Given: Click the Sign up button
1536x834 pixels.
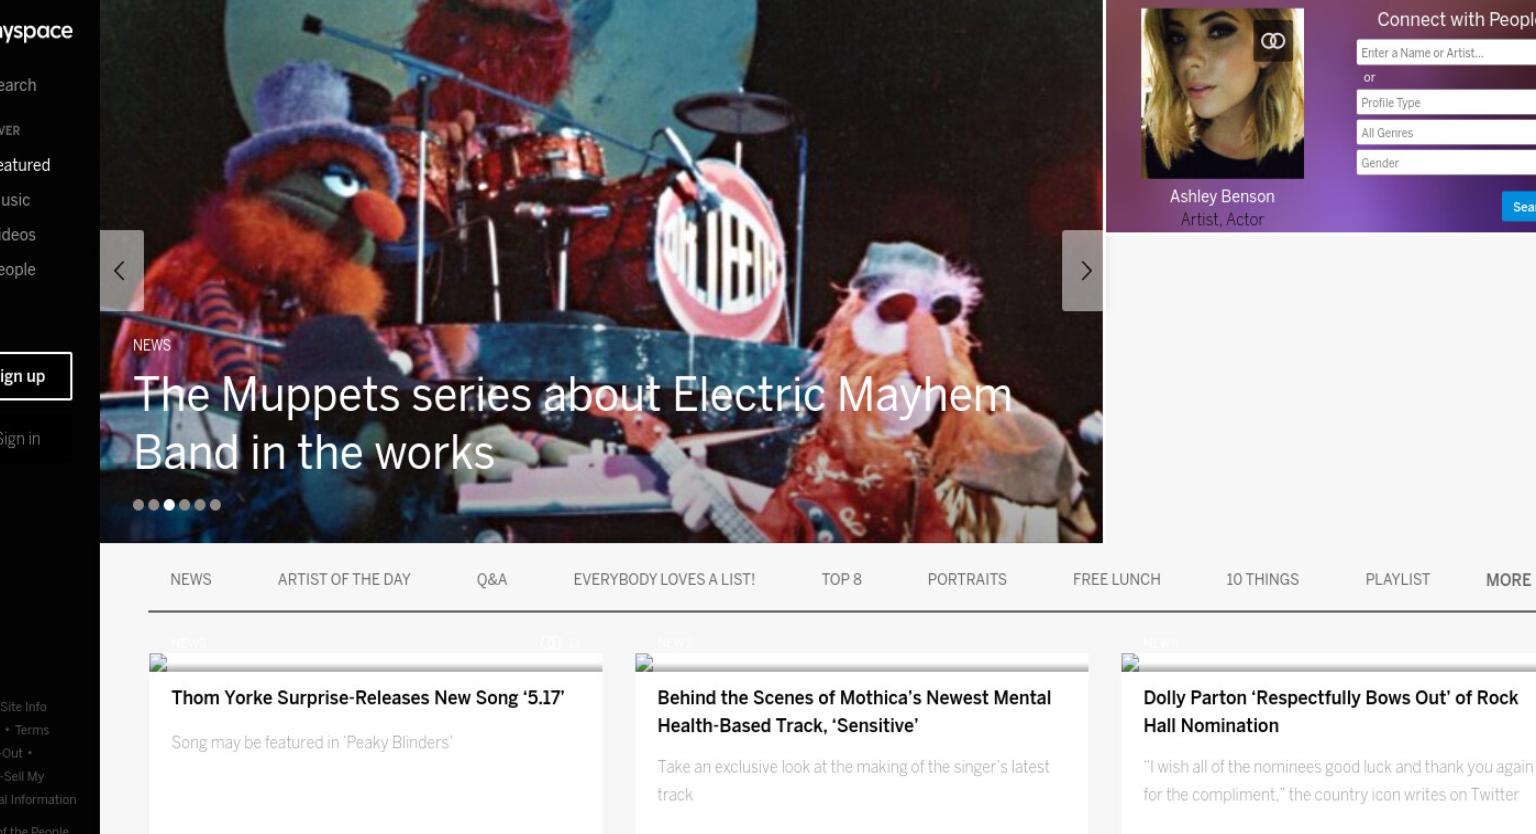Looking at the screenshot, I should [x=35, y=376].
